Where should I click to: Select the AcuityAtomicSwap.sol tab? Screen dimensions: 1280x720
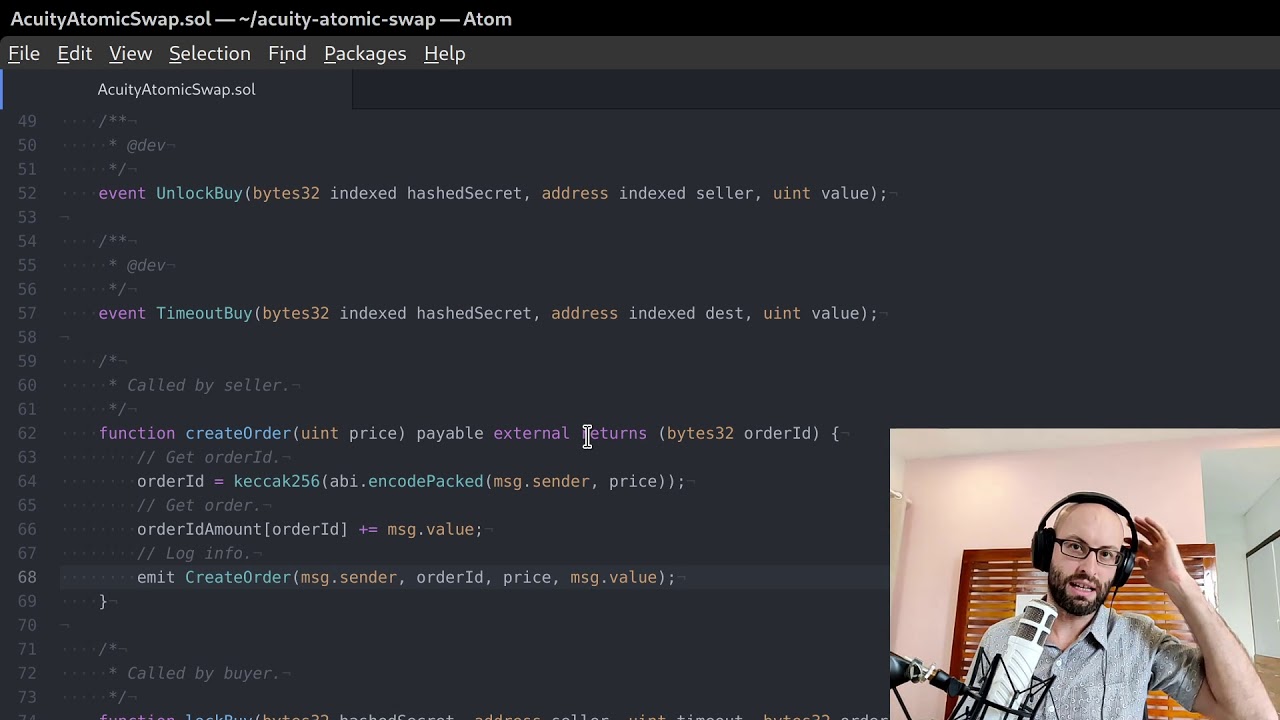[177, 89]
